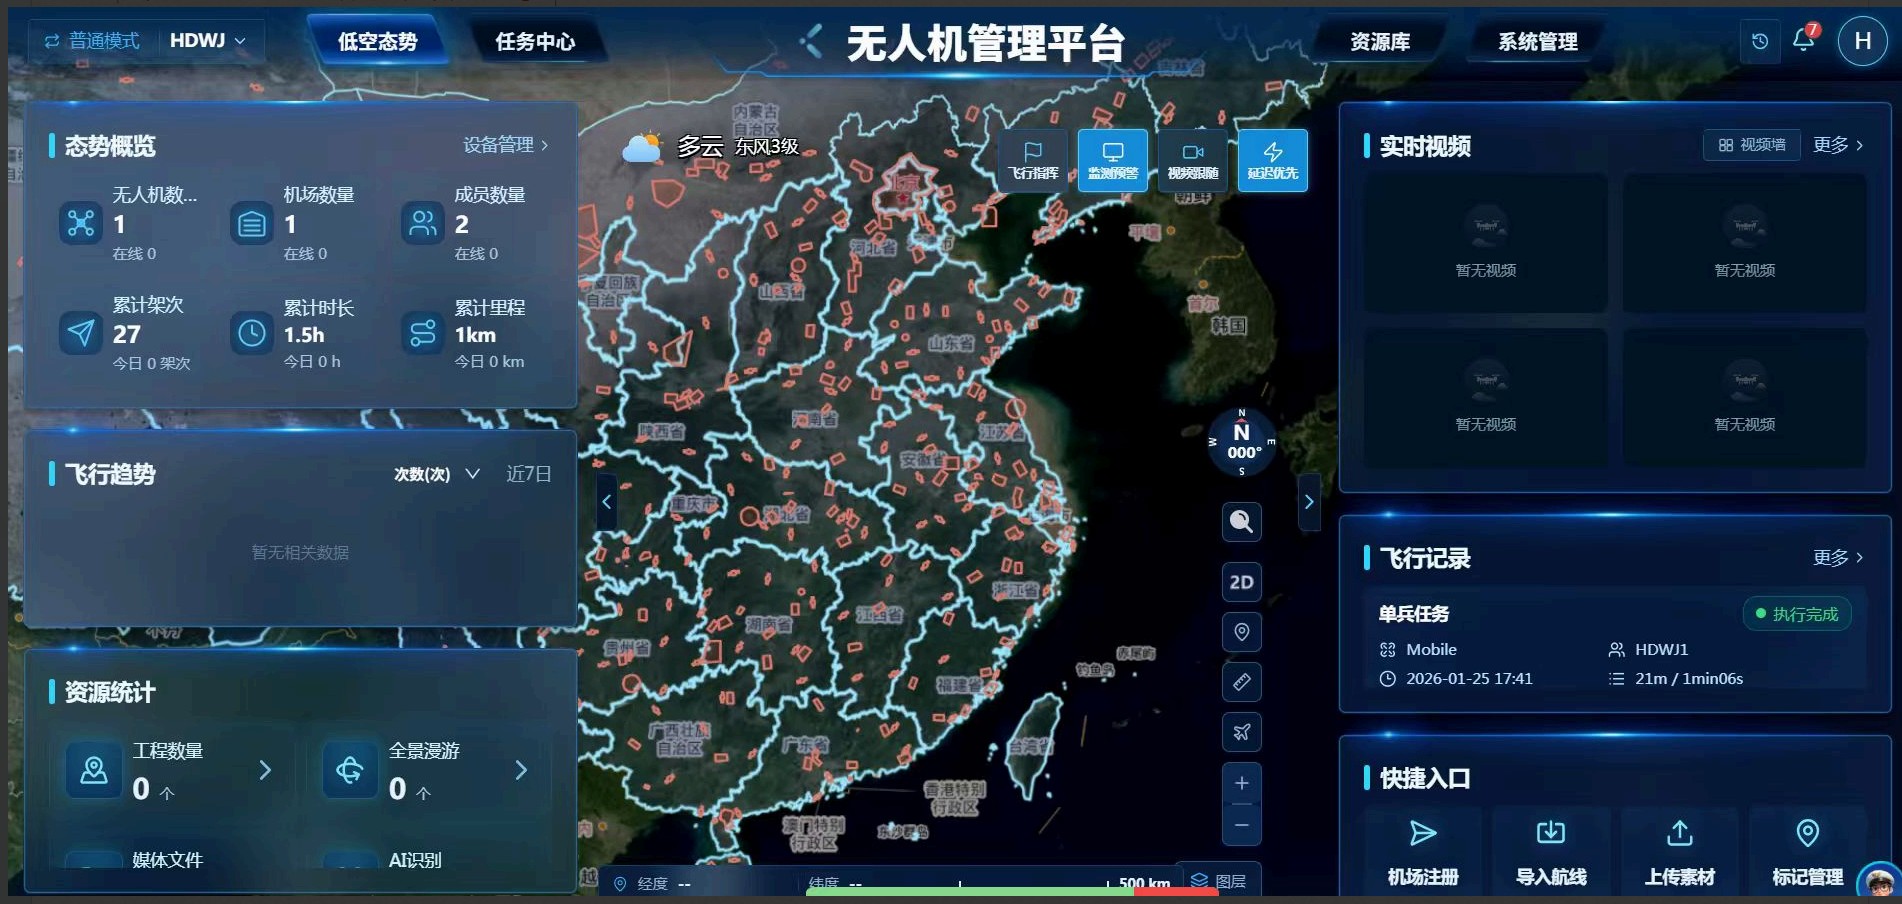
Task: Open the 标记管理 shortcut
Action: 1807,851
